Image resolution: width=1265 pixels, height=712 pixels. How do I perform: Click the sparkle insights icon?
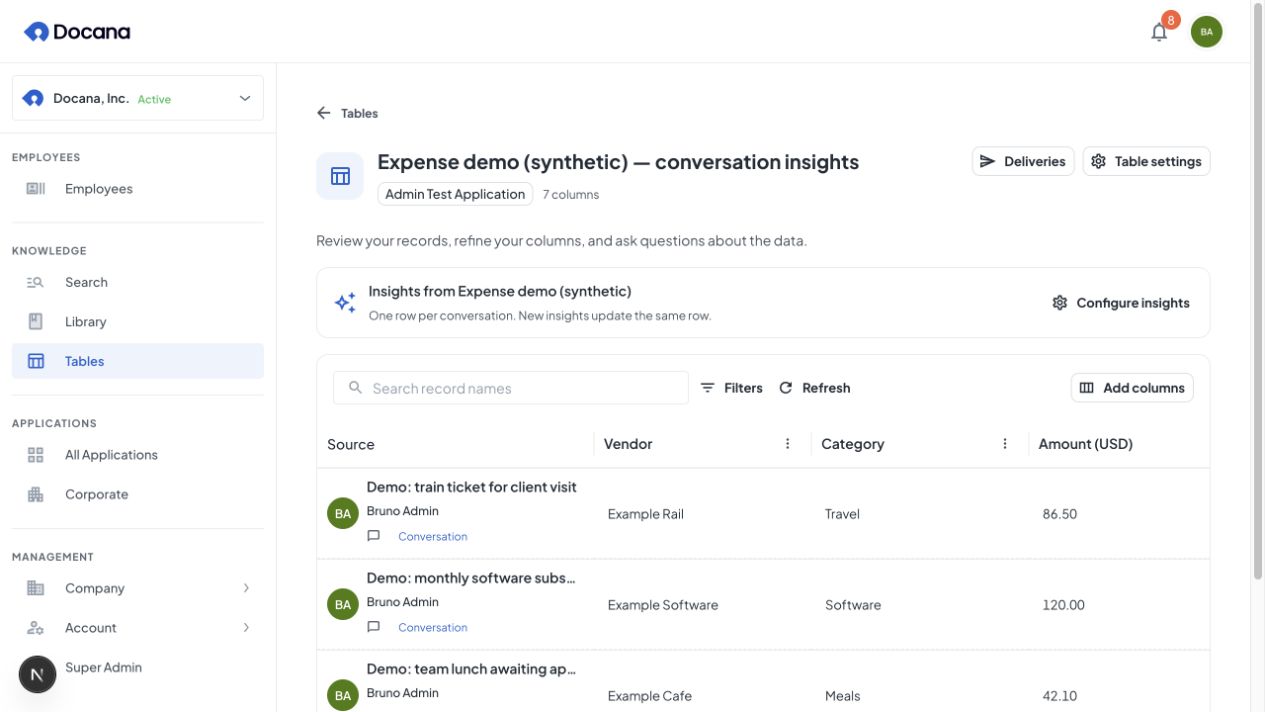(345, 303)
